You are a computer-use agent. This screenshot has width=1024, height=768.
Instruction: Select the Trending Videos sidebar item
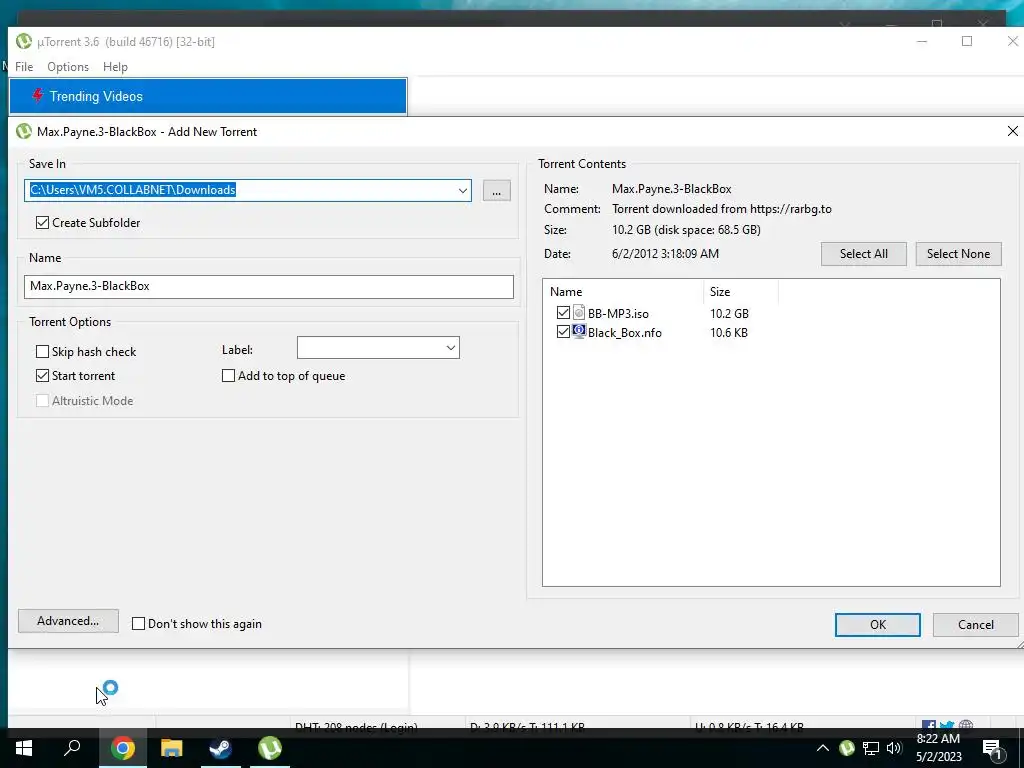pyautogui.click(x=208, y=96)
